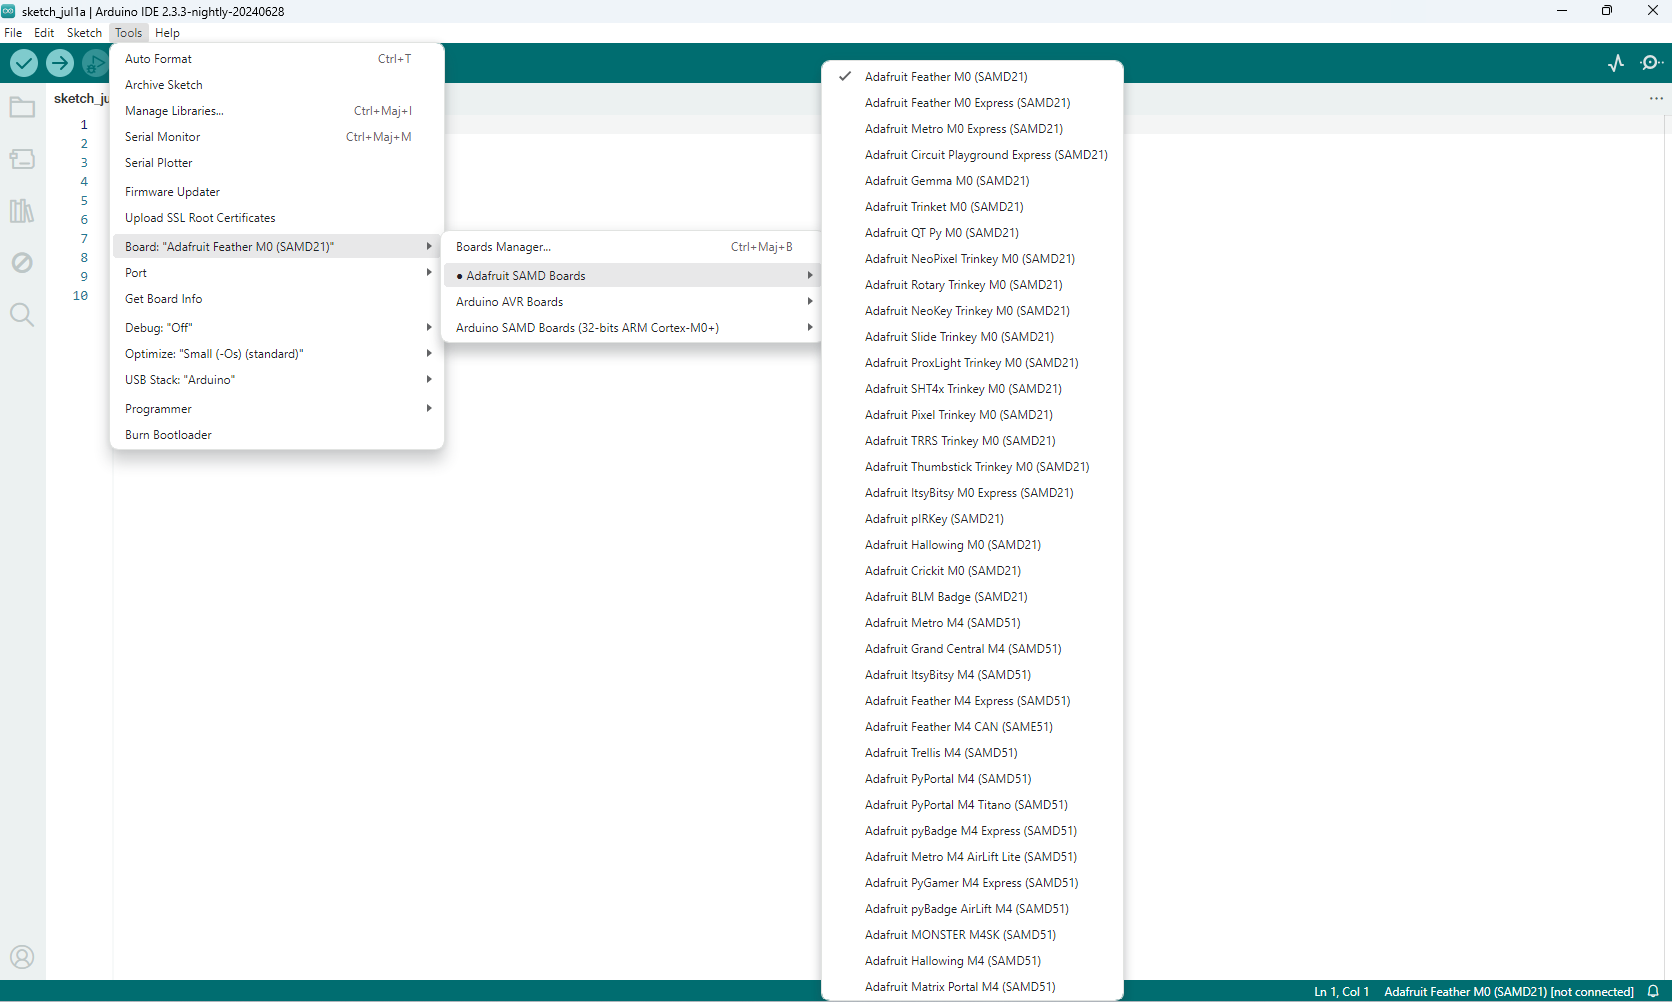Choose Auto Format
This screenshot has width=1672, height=1002.
pos(277,59)
